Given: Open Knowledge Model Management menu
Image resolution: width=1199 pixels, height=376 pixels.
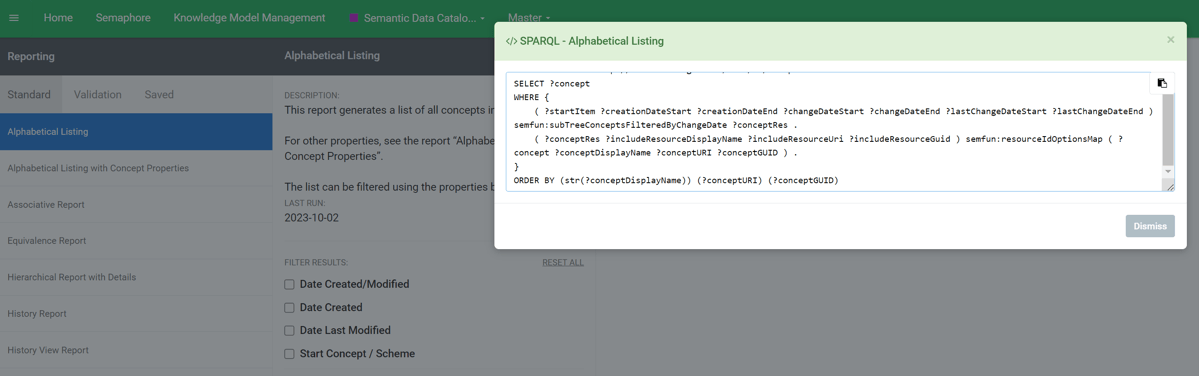Looking at the screenshot, I should coord(249,18).
